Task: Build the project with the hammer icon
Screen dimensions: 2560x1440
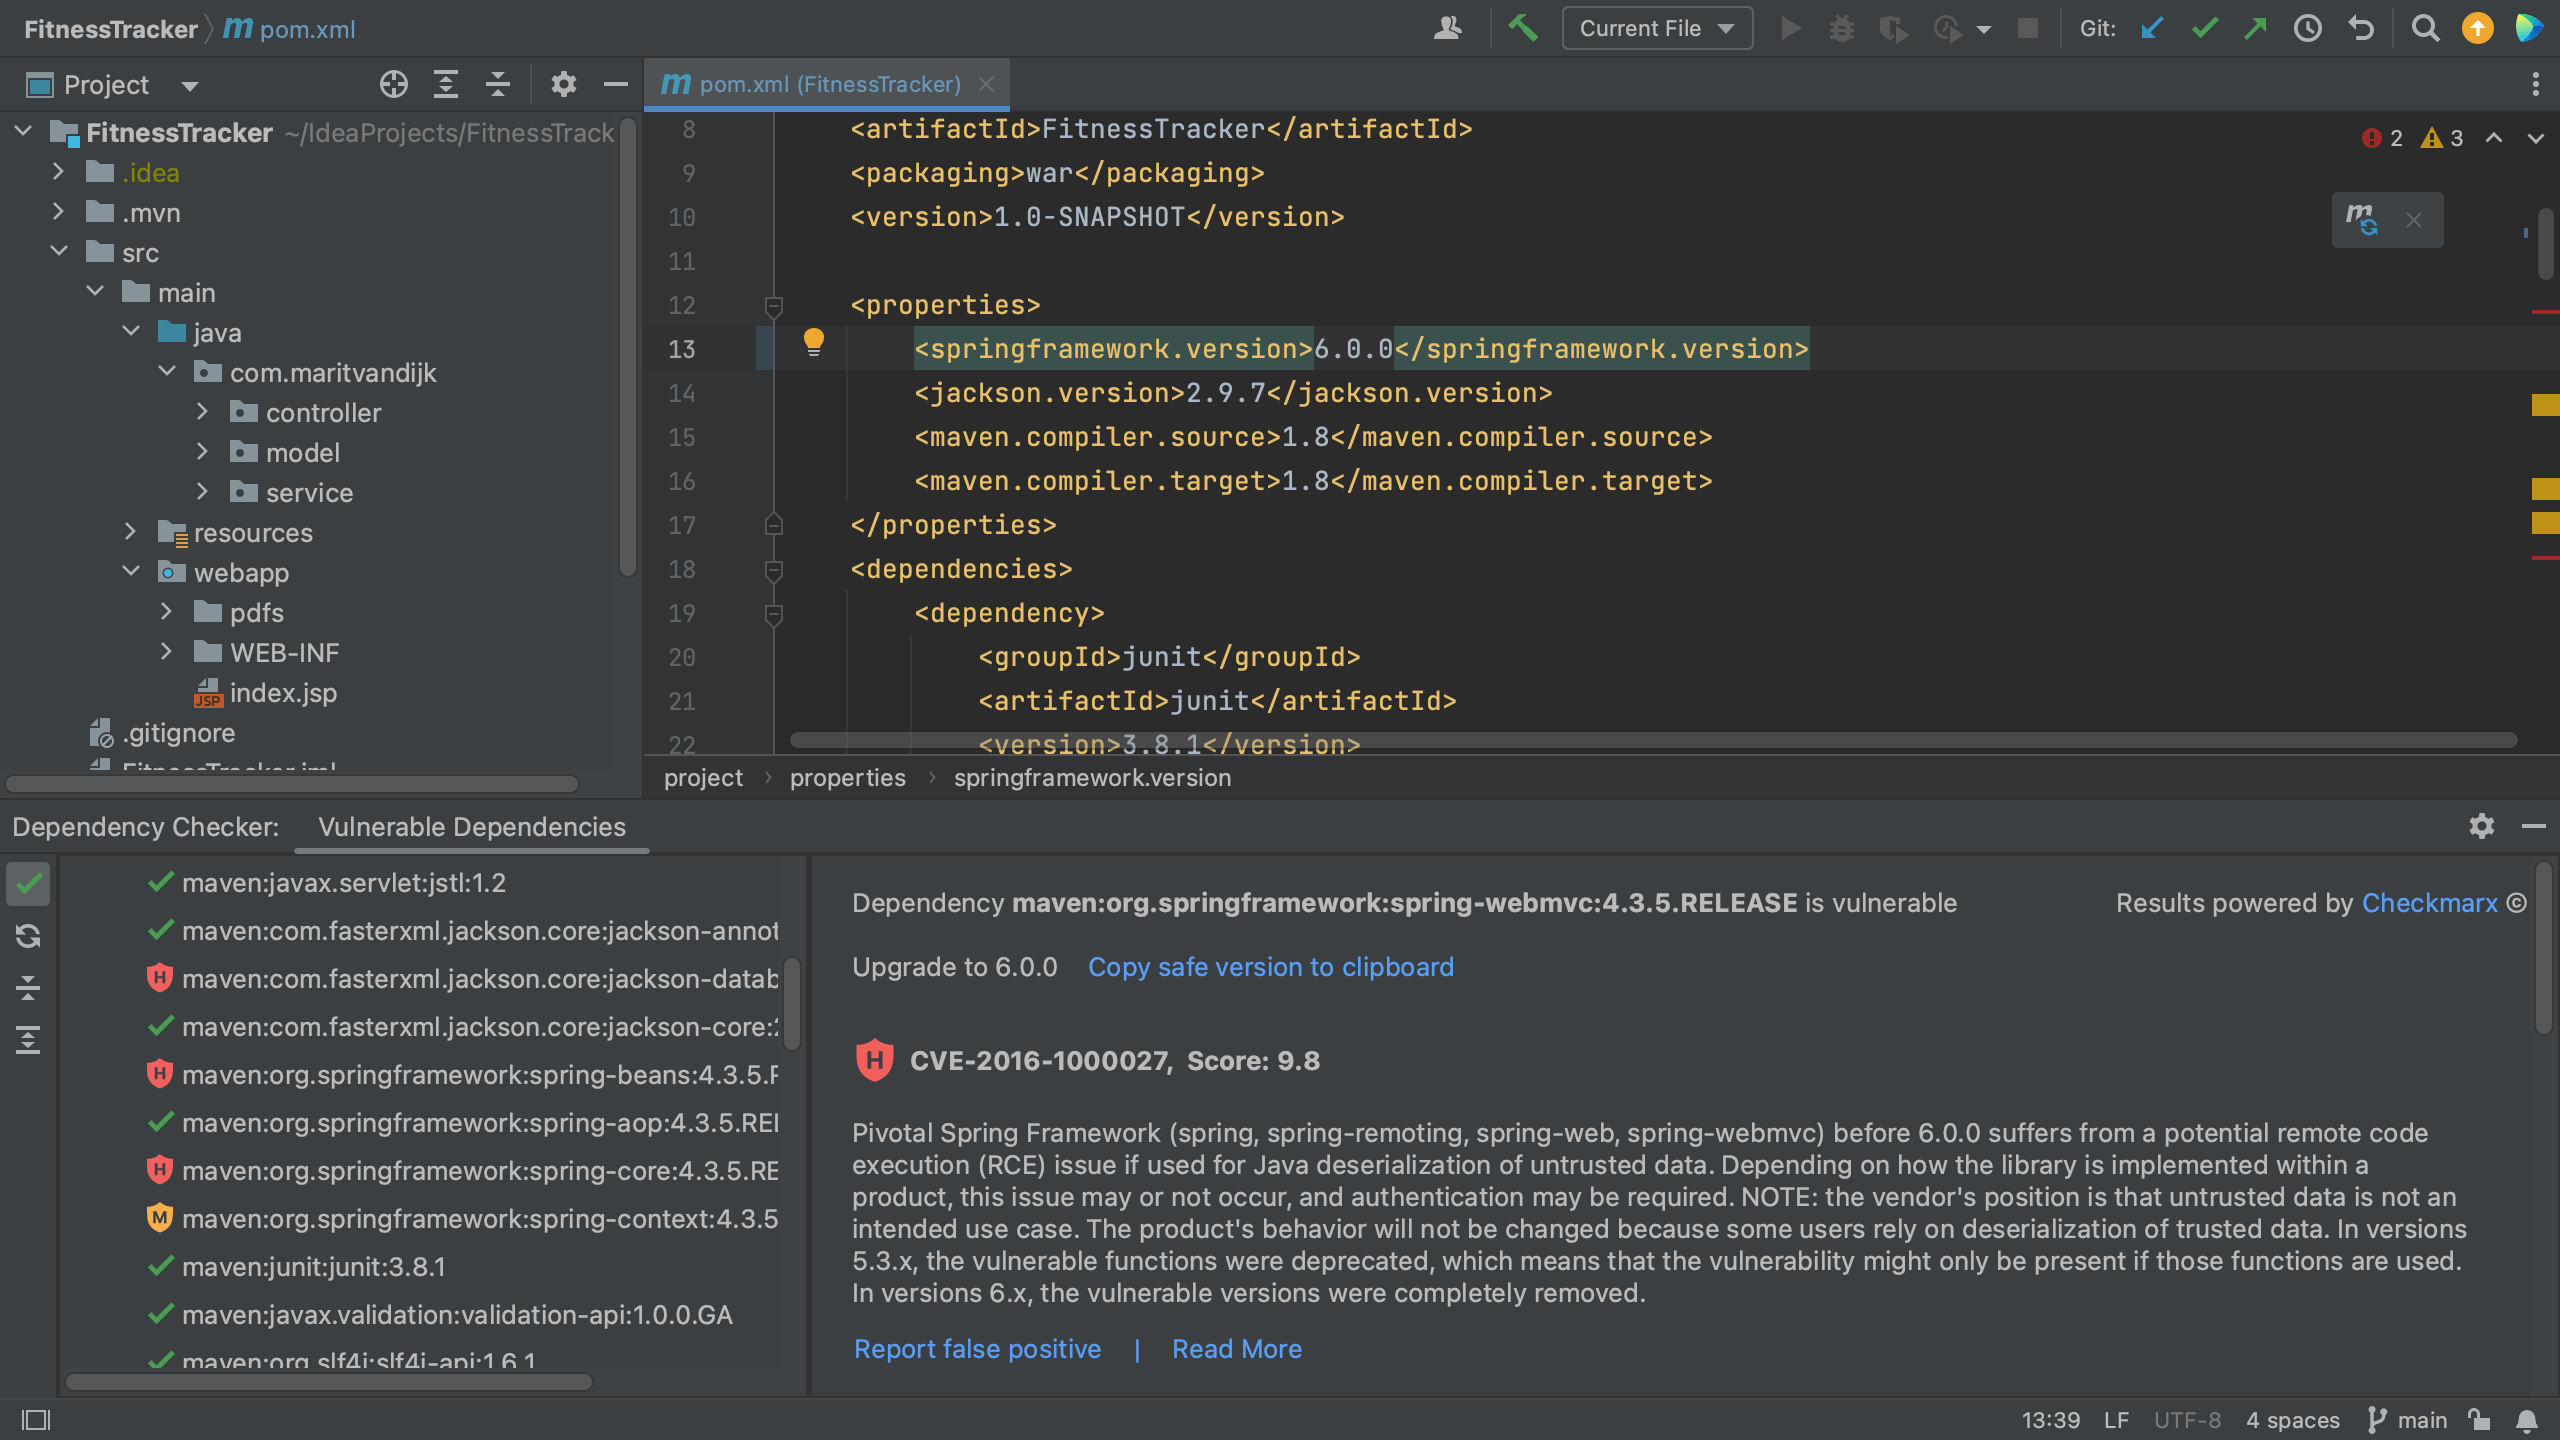Action: [1523, 28]
